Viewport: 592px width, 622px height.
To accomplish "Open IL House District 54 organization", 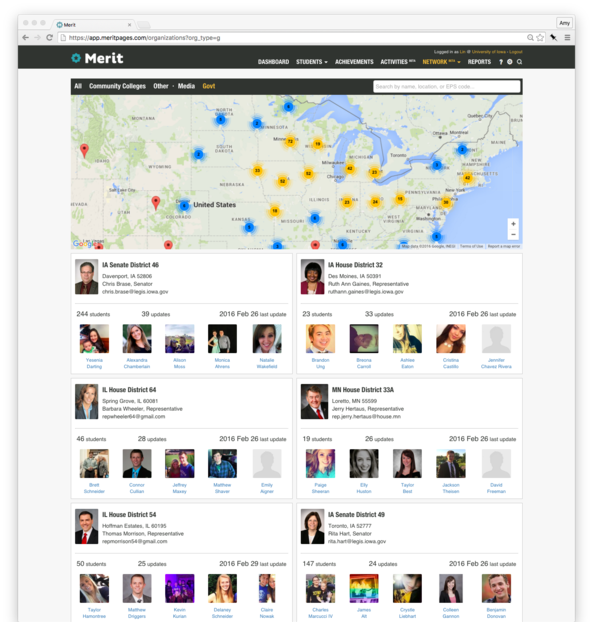I will pos(129,515).
